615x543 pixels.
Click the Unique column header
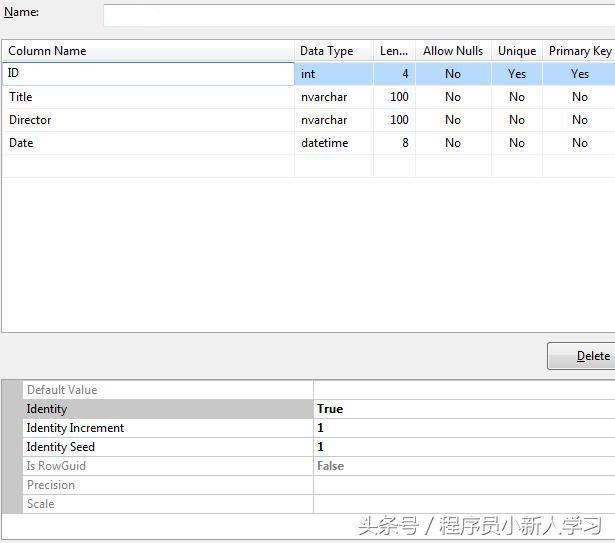(x=517, y=51)
